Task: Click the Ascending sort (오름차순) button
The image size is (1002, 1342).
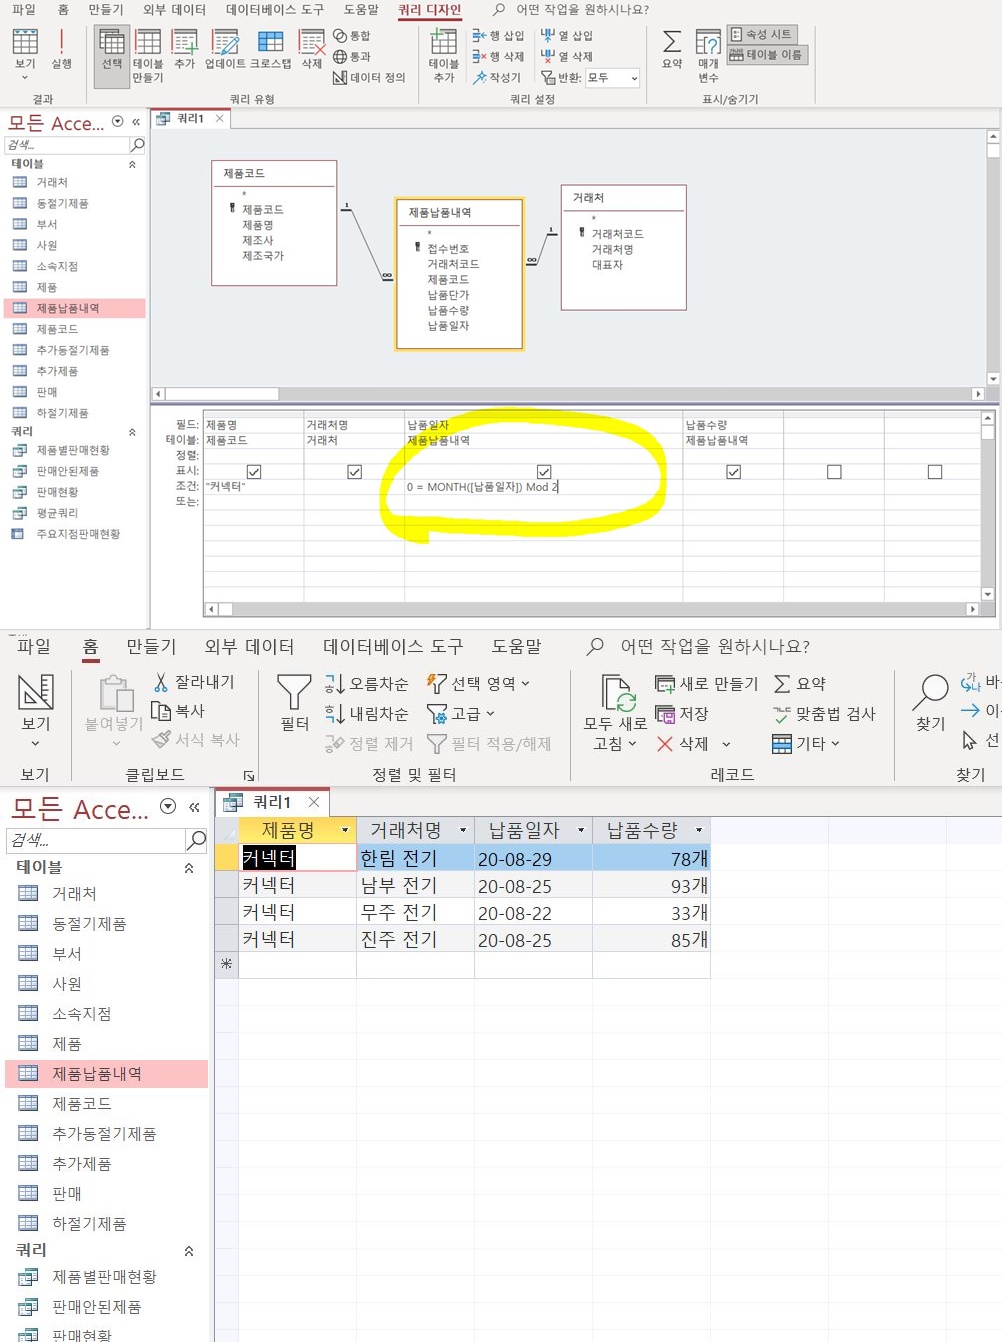Action: (367, 684)
